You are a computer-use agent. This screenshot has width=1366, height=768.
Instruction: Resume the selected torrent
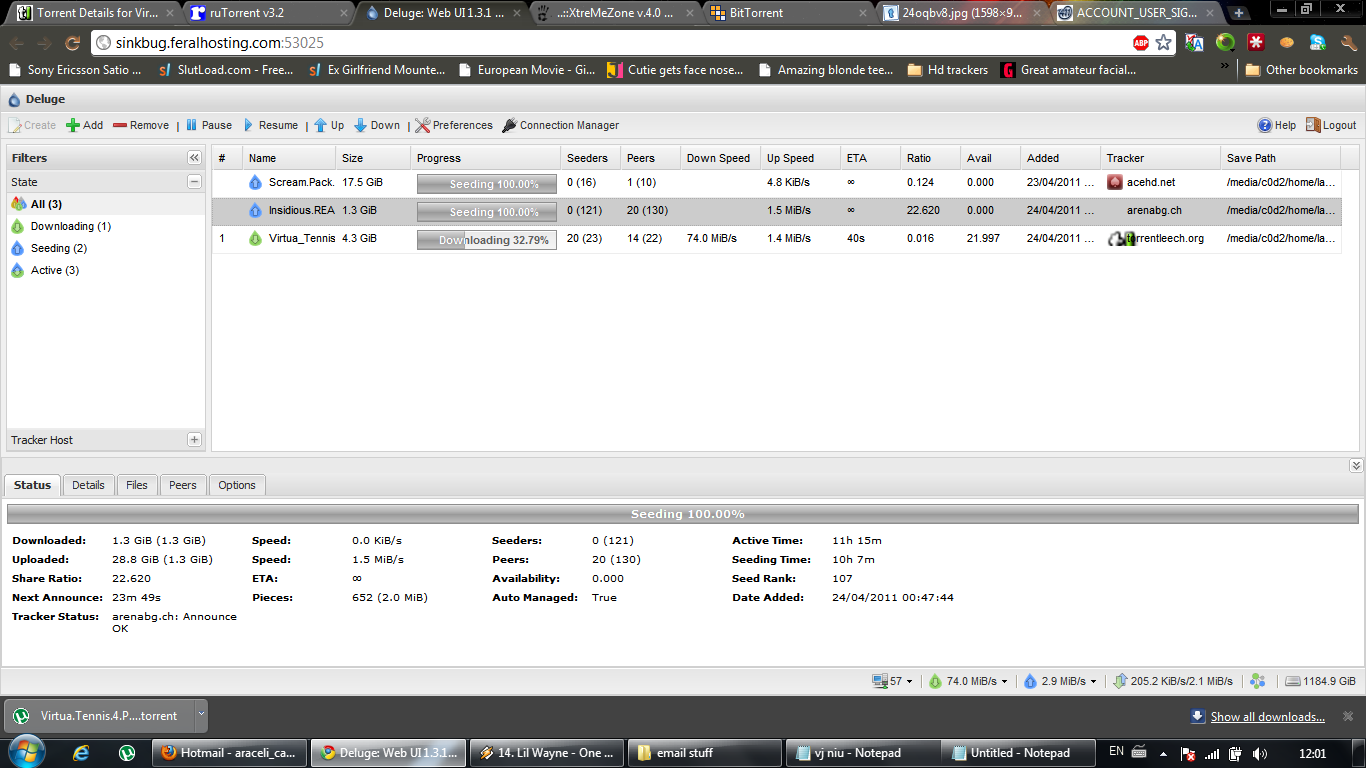tap(269, 125)
